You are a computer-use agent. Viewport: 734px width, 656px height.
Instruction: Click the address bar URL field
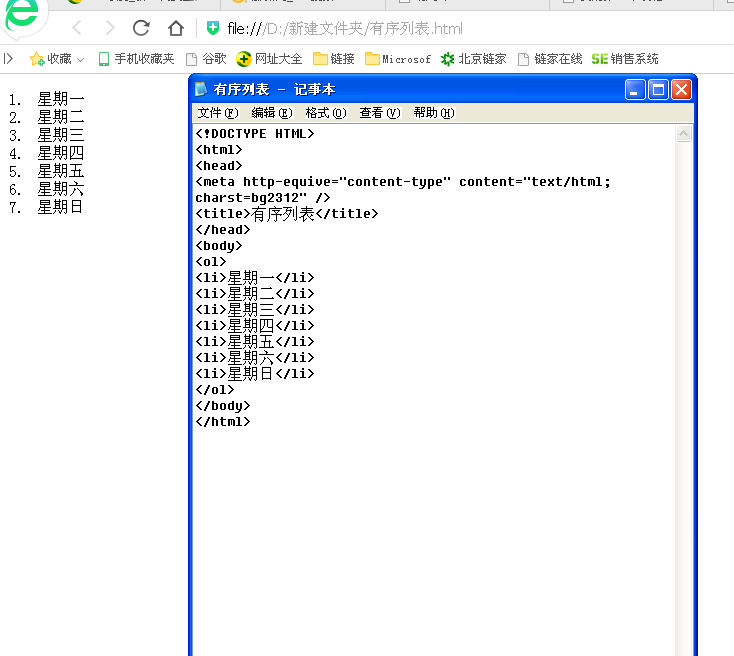click(x=345, y=29)
